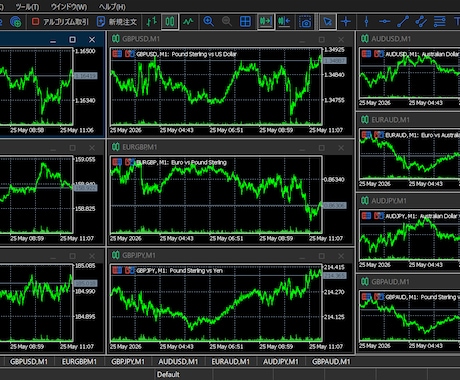Zoom out the chart with magnifier minus
The width and height of the screenshot is (460, 380).
click(x=227, y=22)
